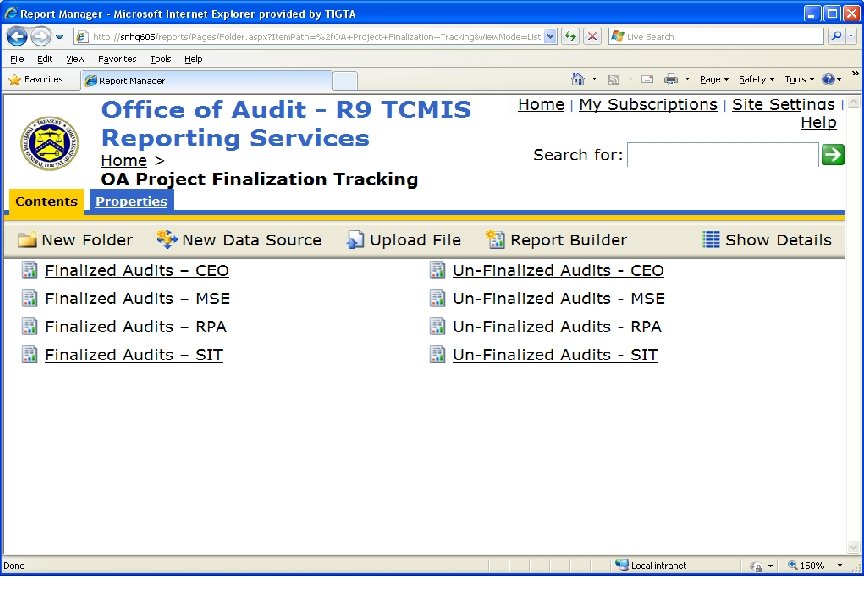The height and width of the screenshot is (598, 864).
Task: Open Un-Finalized Audits - MSE report
Action: pos(559,299)
